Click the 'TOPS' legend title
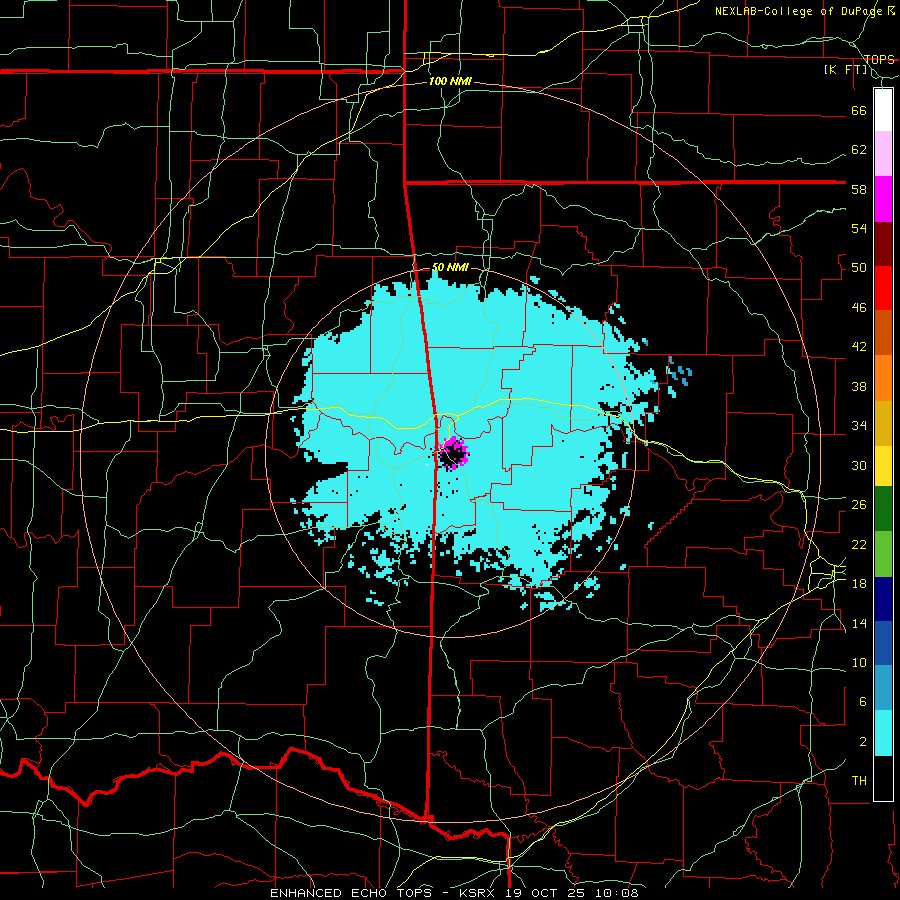 click(x=879, y=59)
